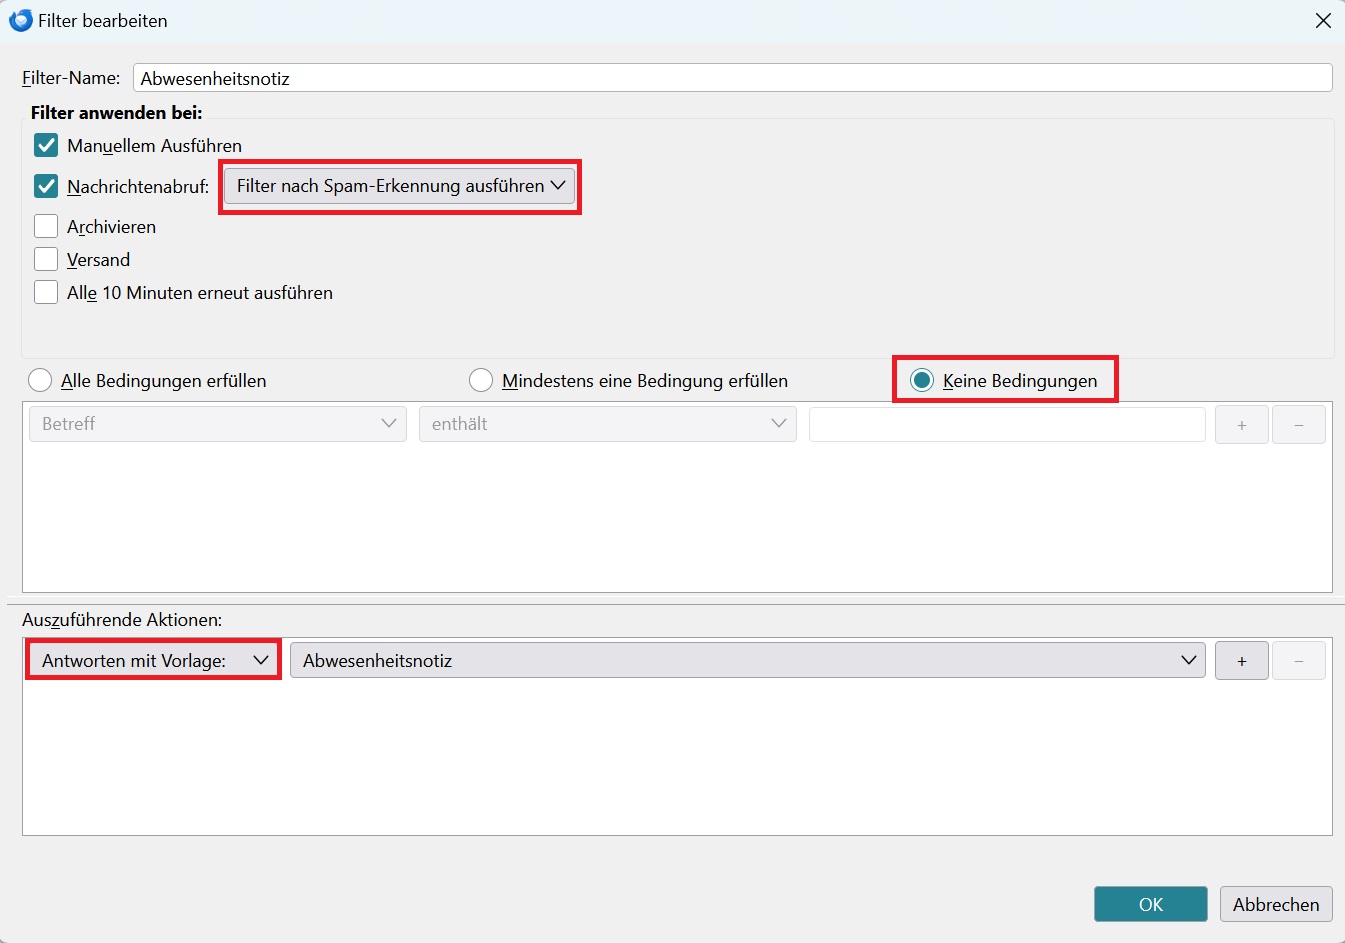Confirm filter with OK button
Viewport: 1345px width, 943px height.
1150,904
